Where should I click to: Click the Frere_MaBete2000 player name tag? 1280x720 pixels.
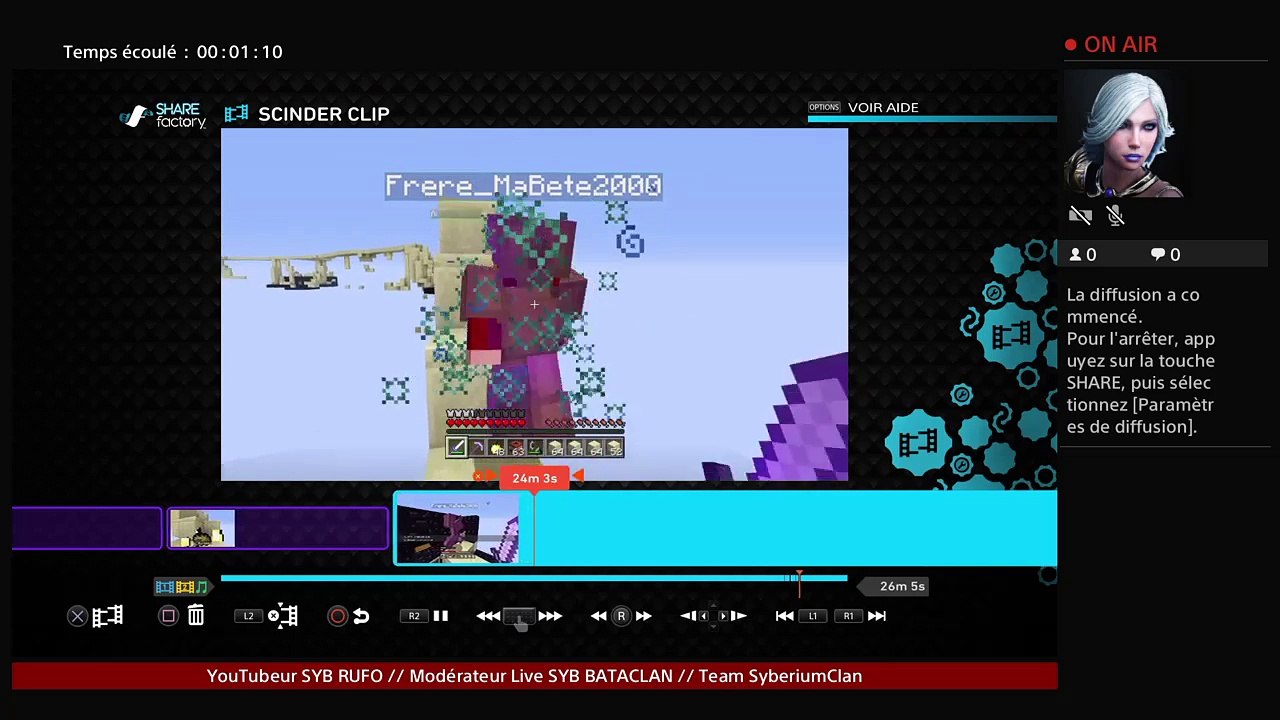point(523,186)
